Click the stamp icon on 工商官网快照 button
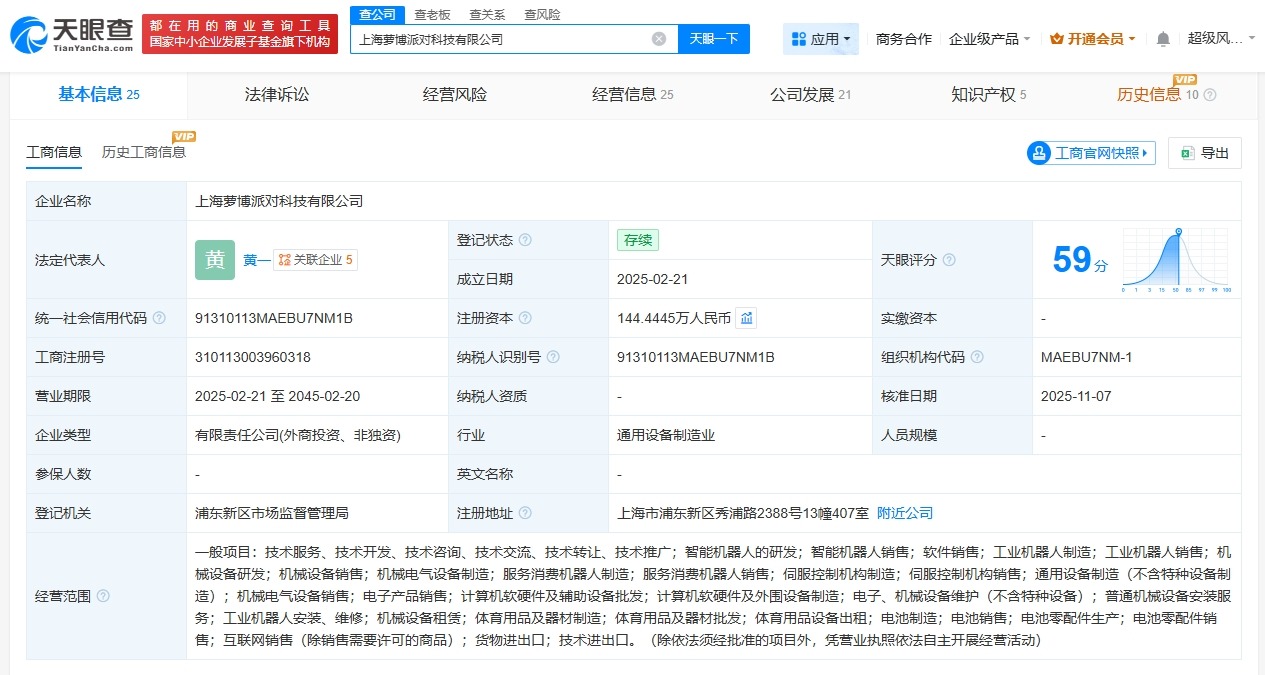Screen dimensions: 1265x675 click(x=1040, y=153)
